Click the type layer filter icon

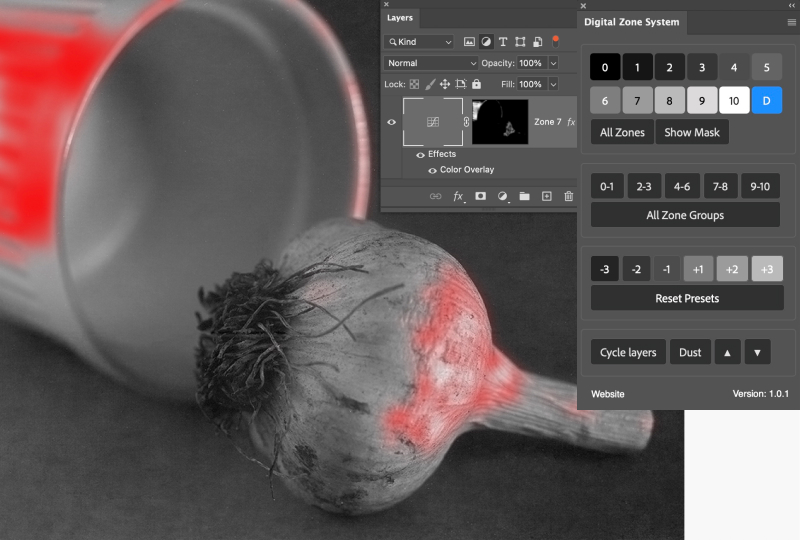pyautogui.click(x=503, y=42)
